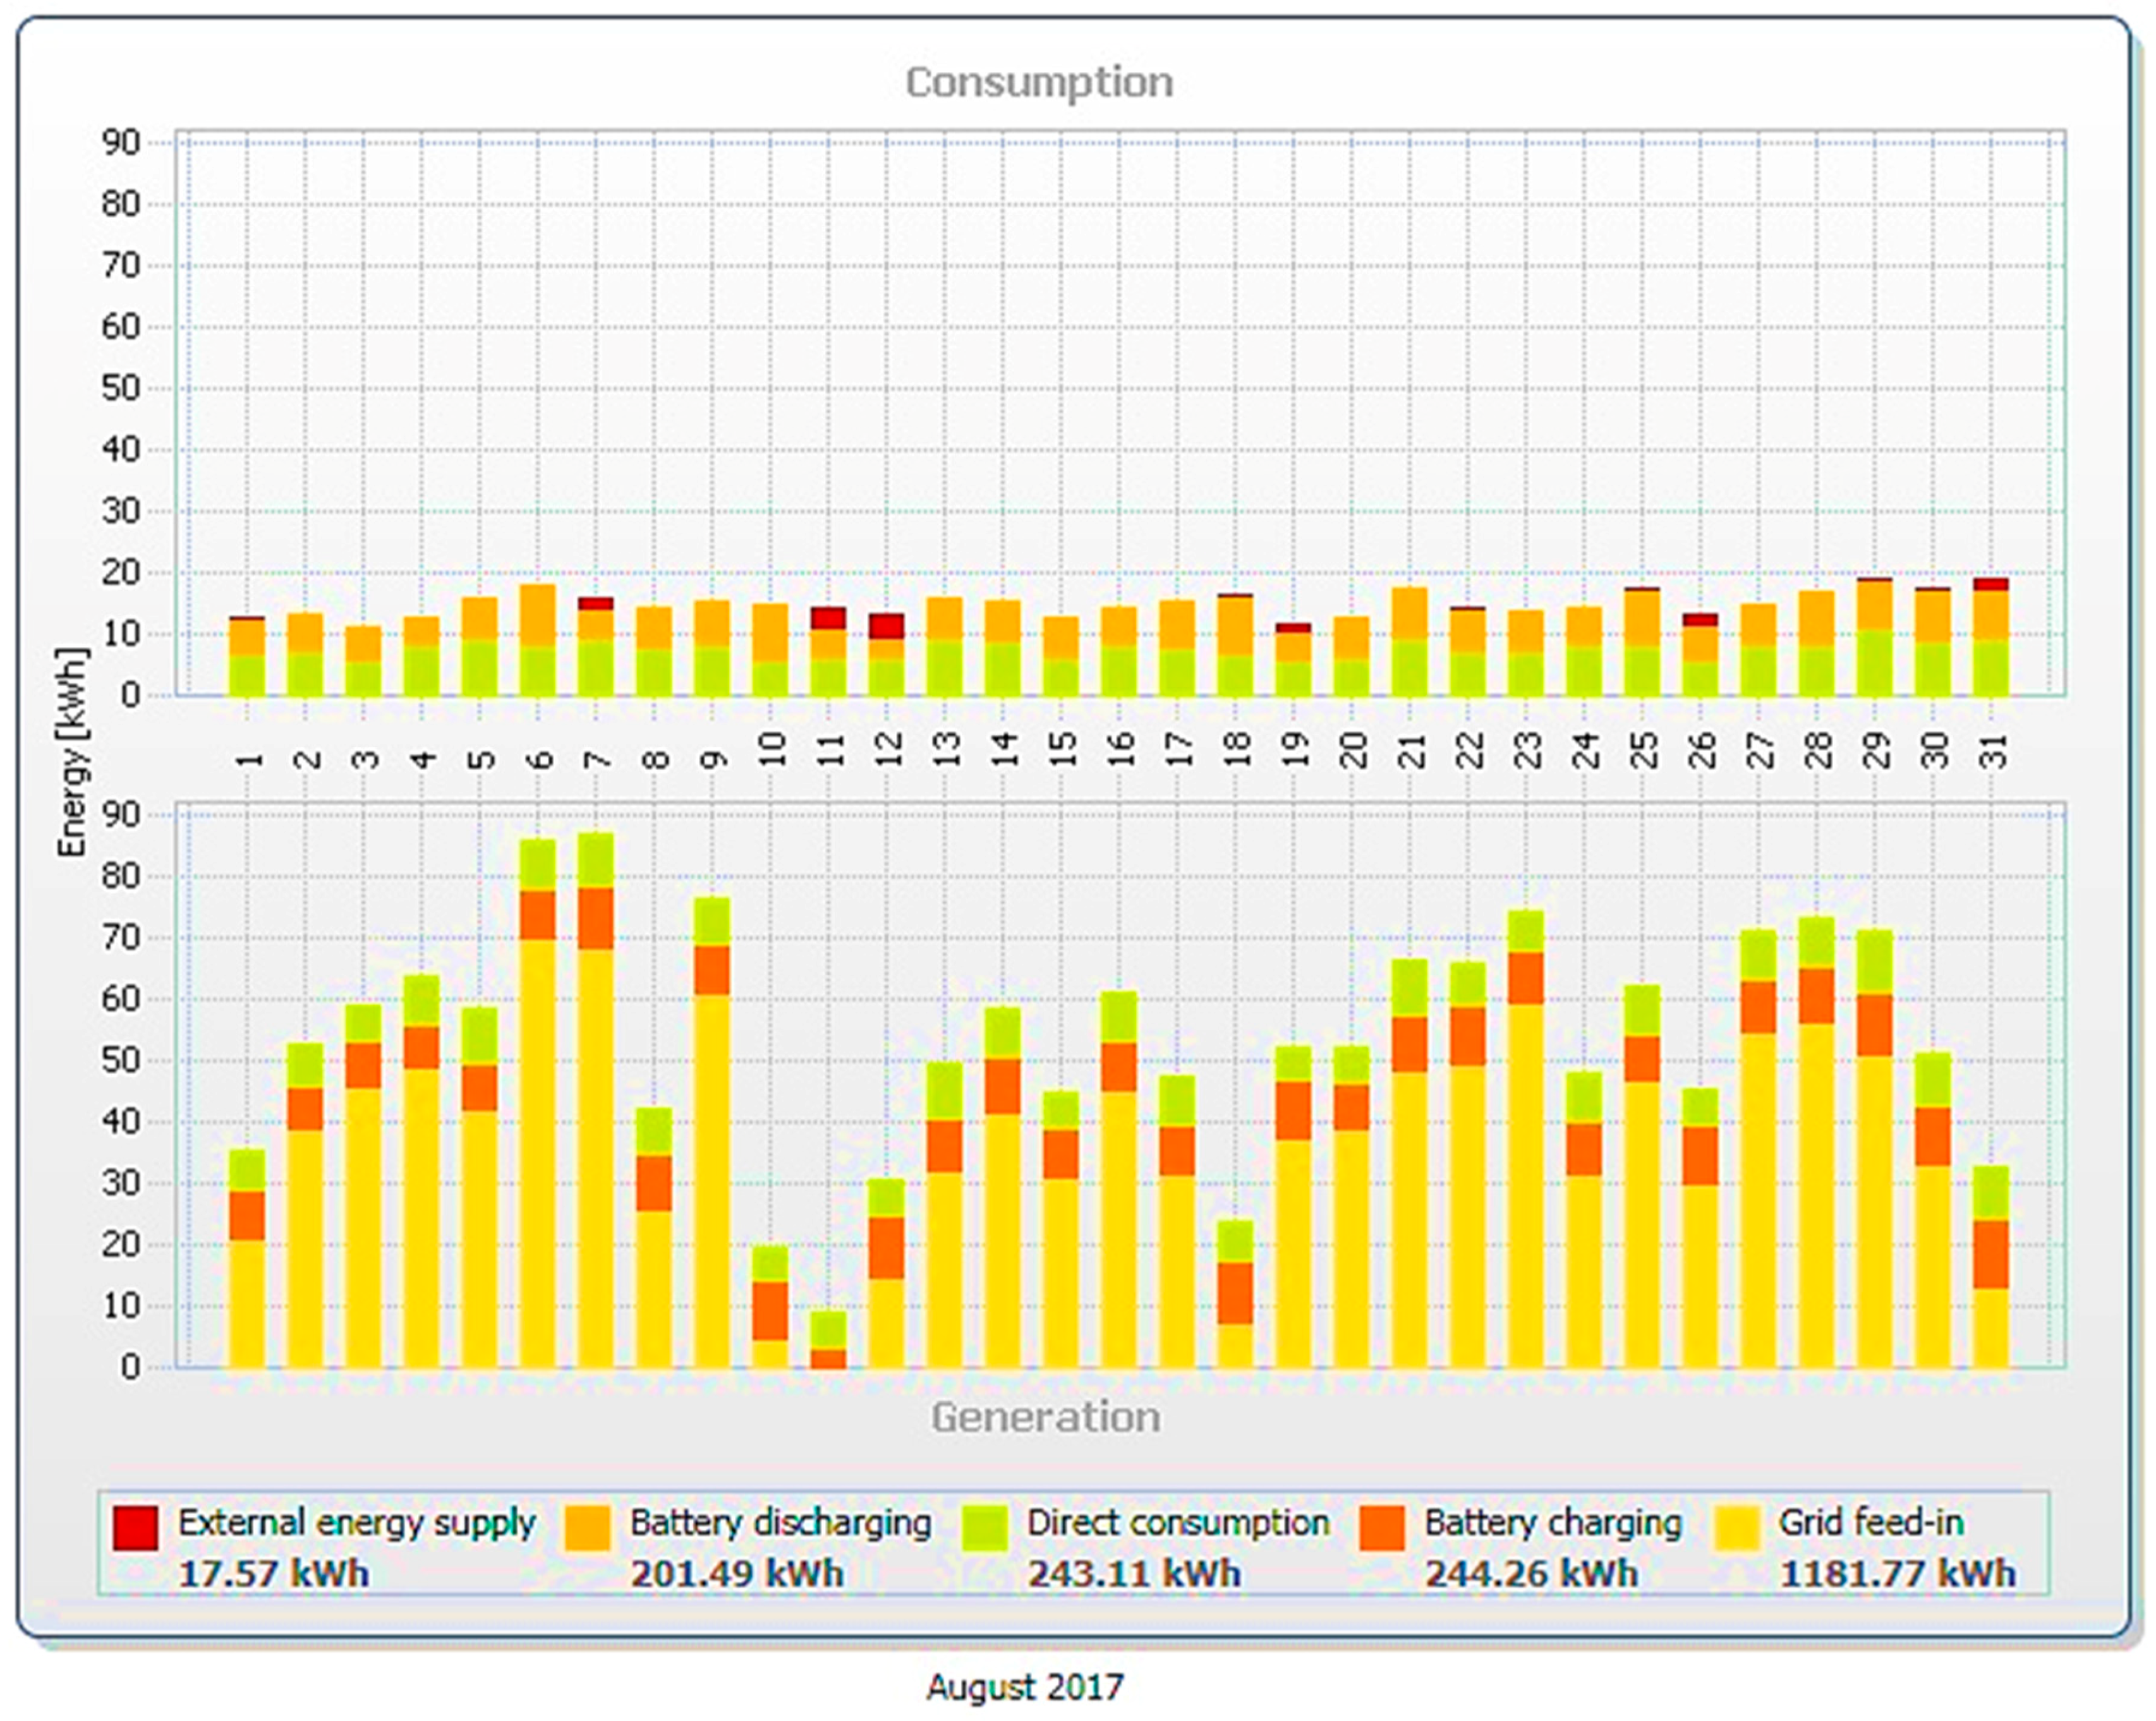Click the Battery charging legend swatch
This screenshot has width=2156, height=1721.
click(x=1383, y=1527)
